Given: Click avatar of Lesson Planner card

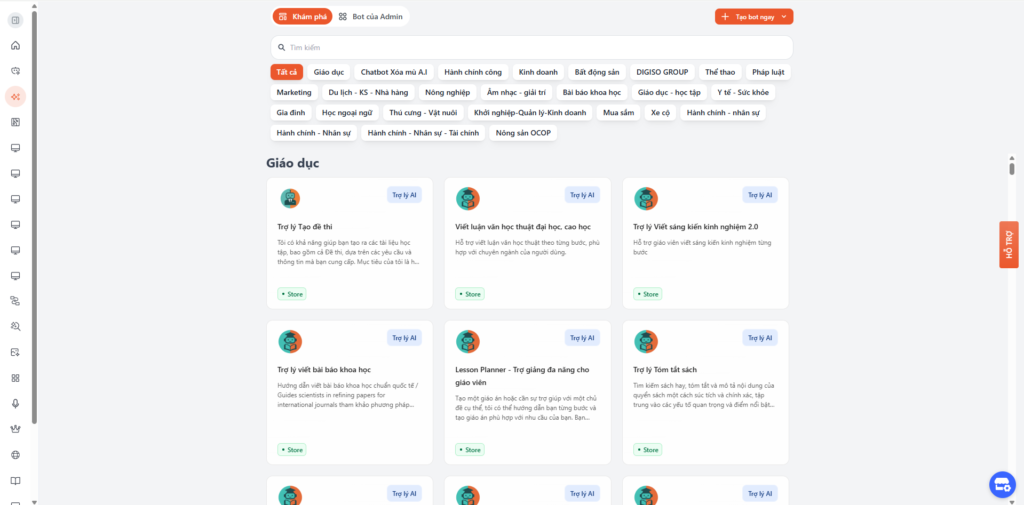Looking at the screenshot, I should (468, 342).
